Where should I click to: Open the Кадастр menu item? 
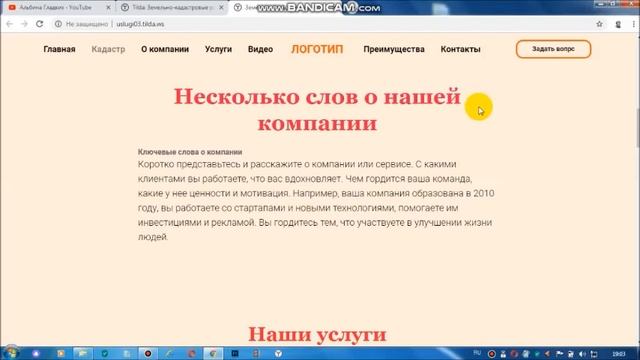[108, 49]
